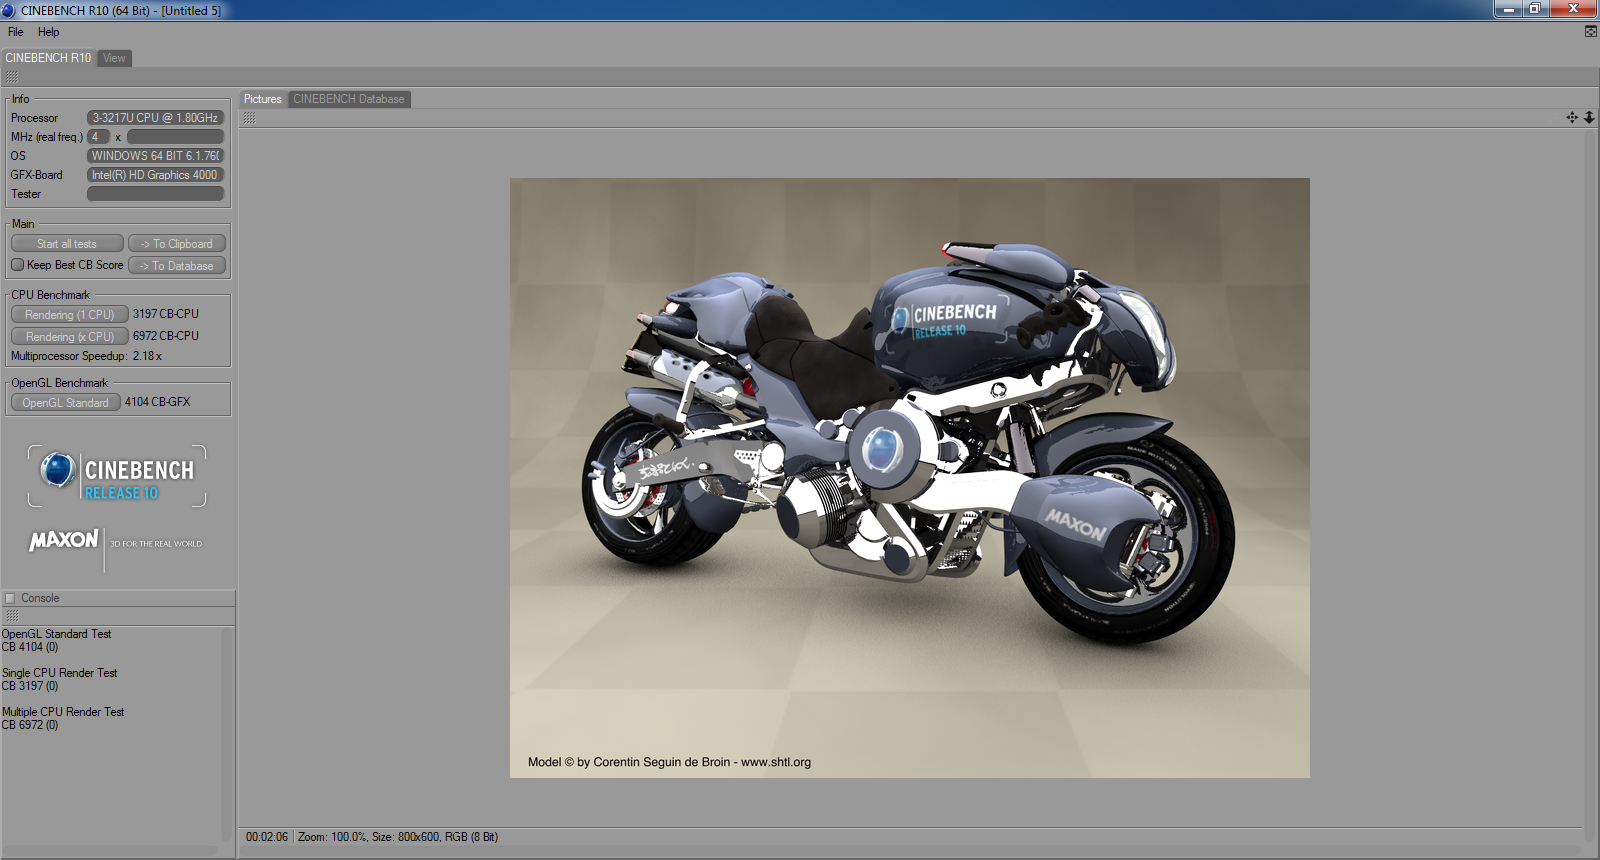1600x860 pixels.
Task: Click the '3197 CB-CPU' score
Action: pos(166,314)
